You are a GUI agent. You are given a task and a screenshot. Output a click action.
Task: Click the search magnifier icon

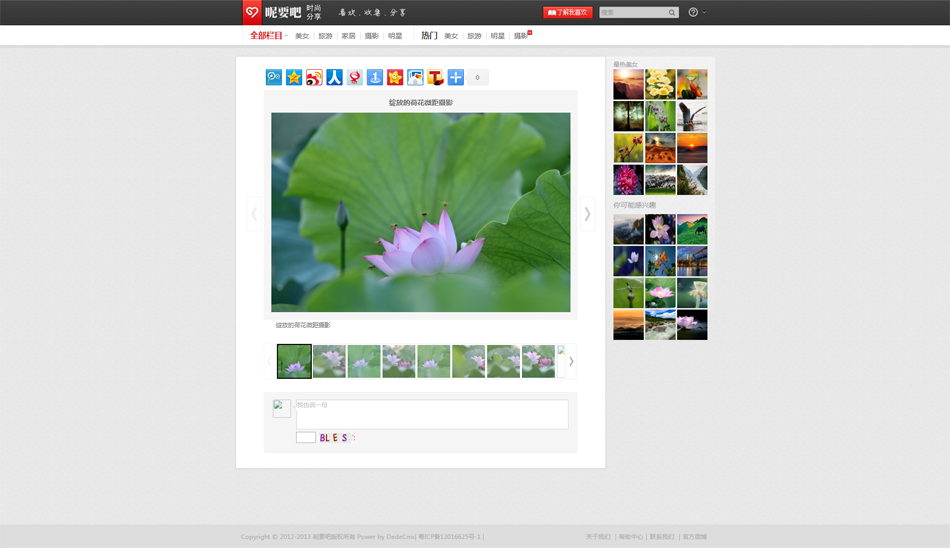672,13
